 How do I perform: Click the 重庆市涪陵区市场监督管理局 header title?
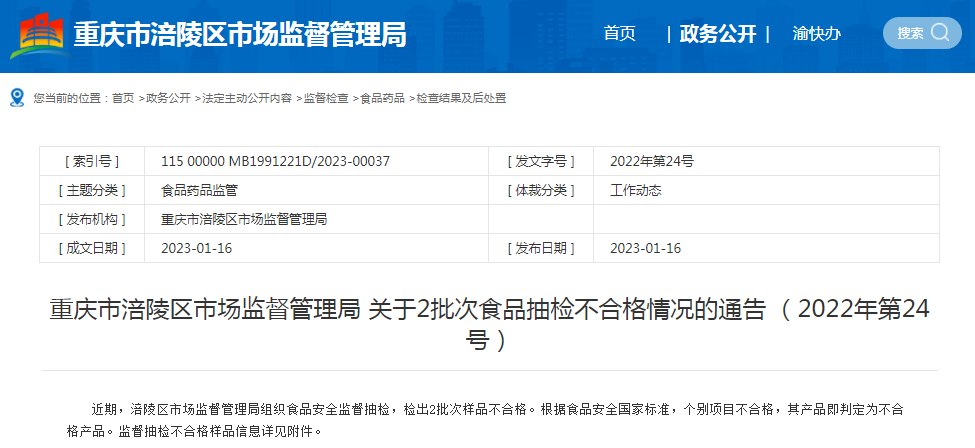pyautogui.click(x=240, y=34)
